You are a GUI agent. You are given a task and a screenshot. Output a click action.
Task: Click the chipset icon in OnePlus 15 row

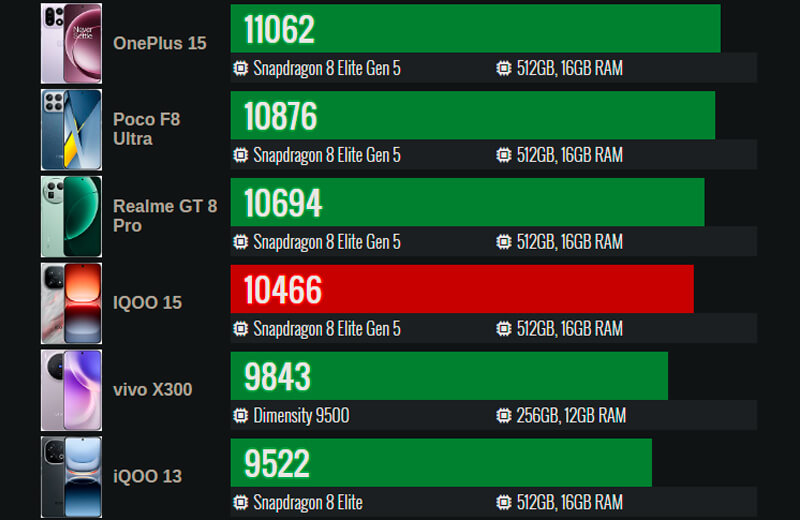[x=240, y=69]
